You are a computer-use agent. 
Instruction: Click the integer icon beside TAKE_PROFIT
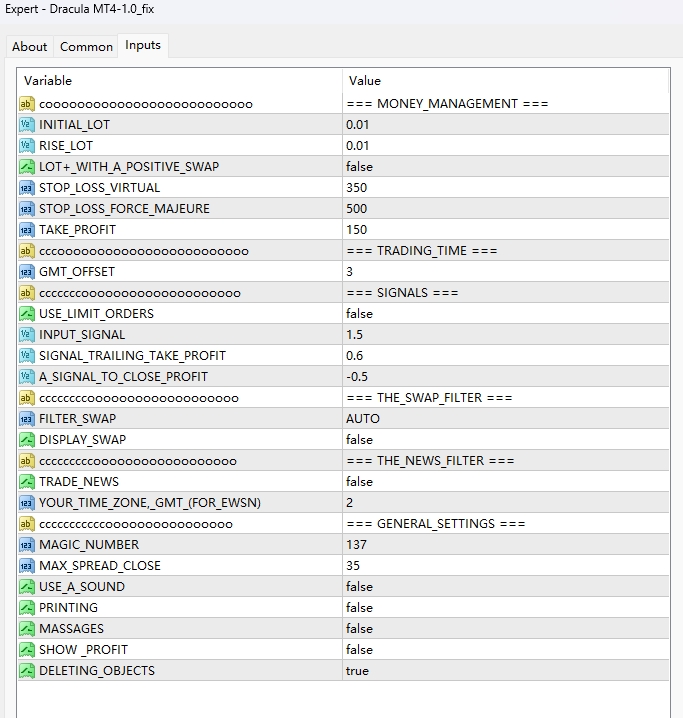[27, 230]
